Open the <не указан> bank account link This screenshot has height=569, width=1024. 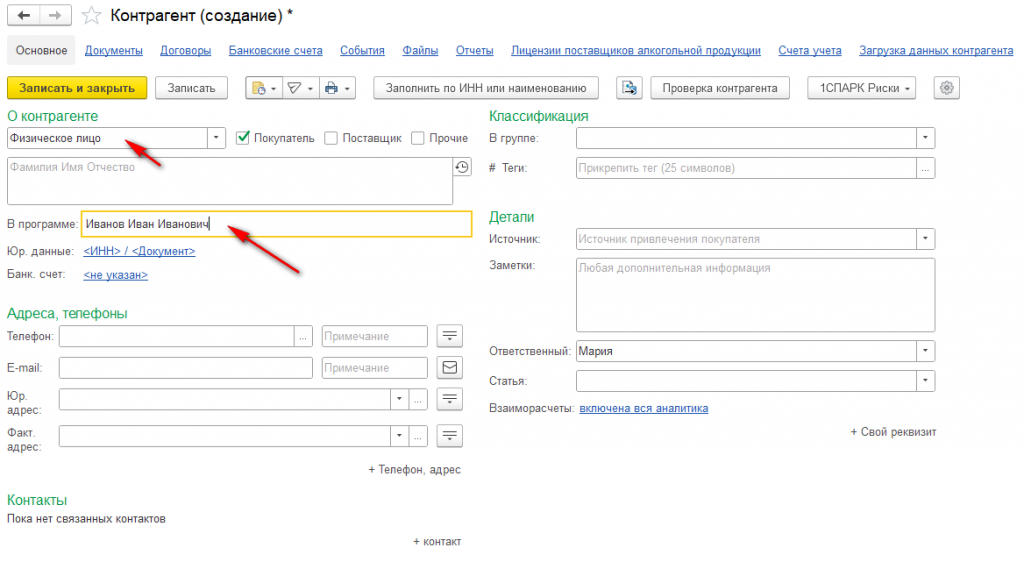tap(116, 275)
